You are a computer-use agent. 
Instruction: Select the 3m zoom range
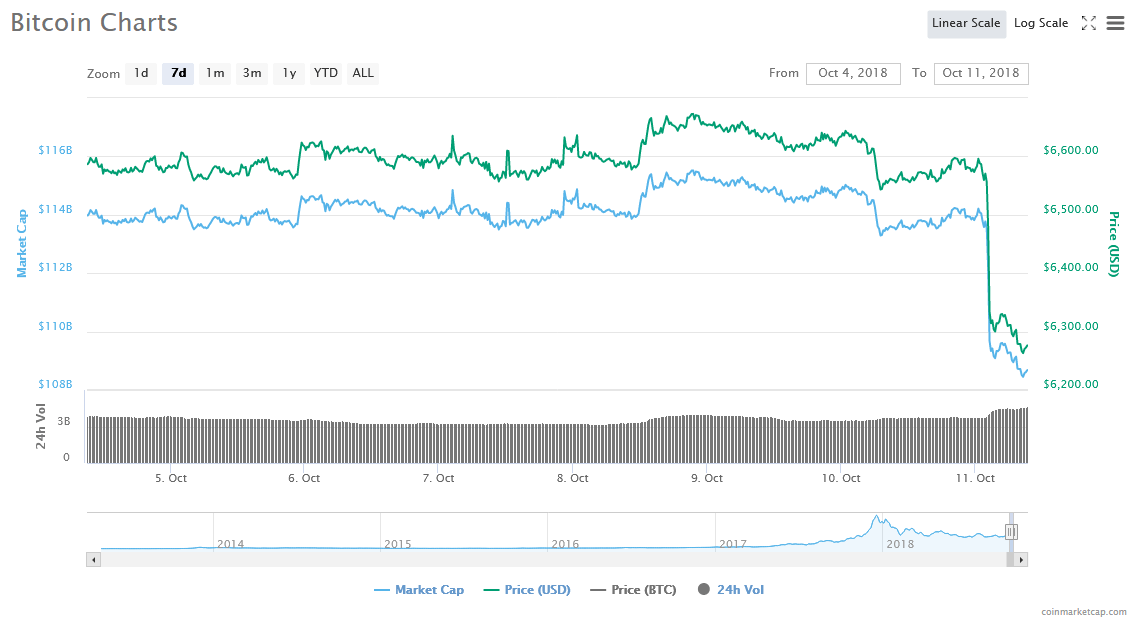[252, 73]
